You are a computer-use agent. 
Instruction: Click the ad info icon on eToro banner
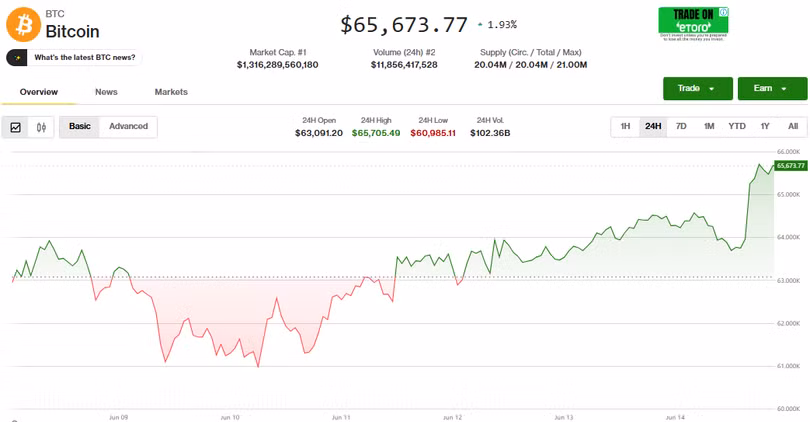[x=724, y=12]
